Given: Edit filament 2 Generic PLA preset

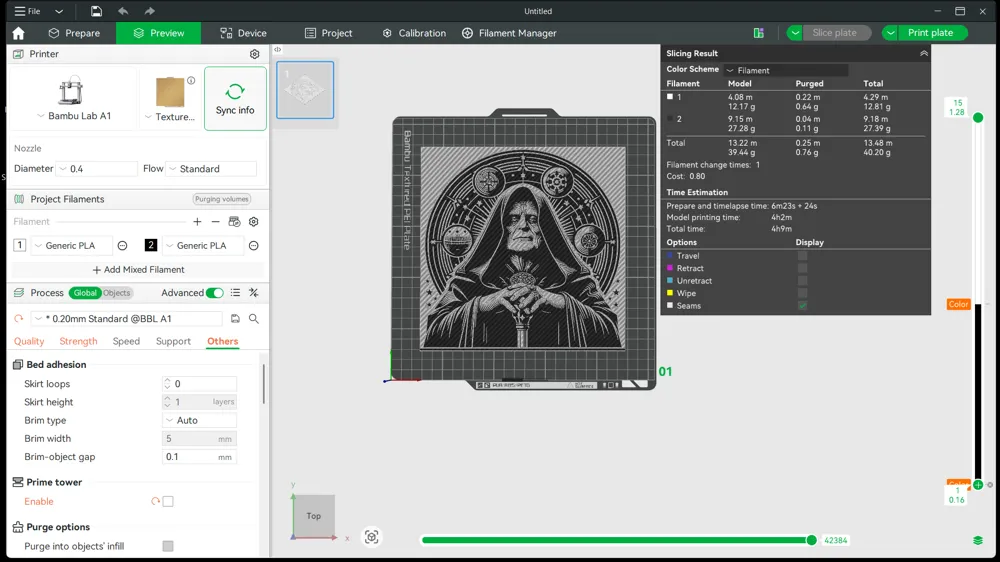Looking at the screenshot, I should pos(254,246).
